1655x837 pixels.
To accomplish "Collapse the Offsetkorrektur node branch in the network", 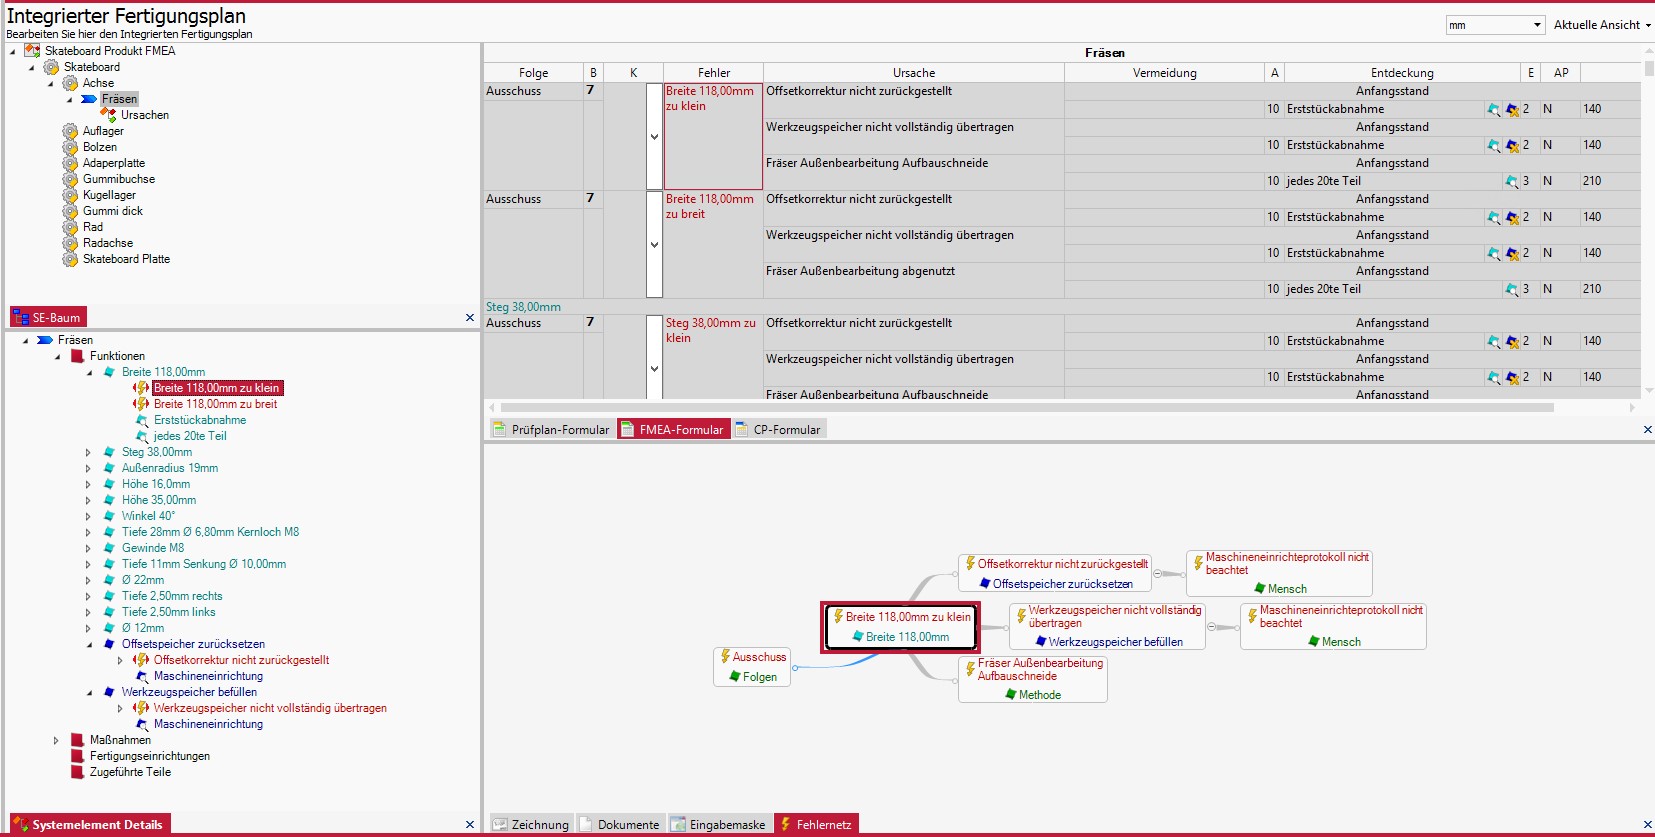I will (1158, 574).
